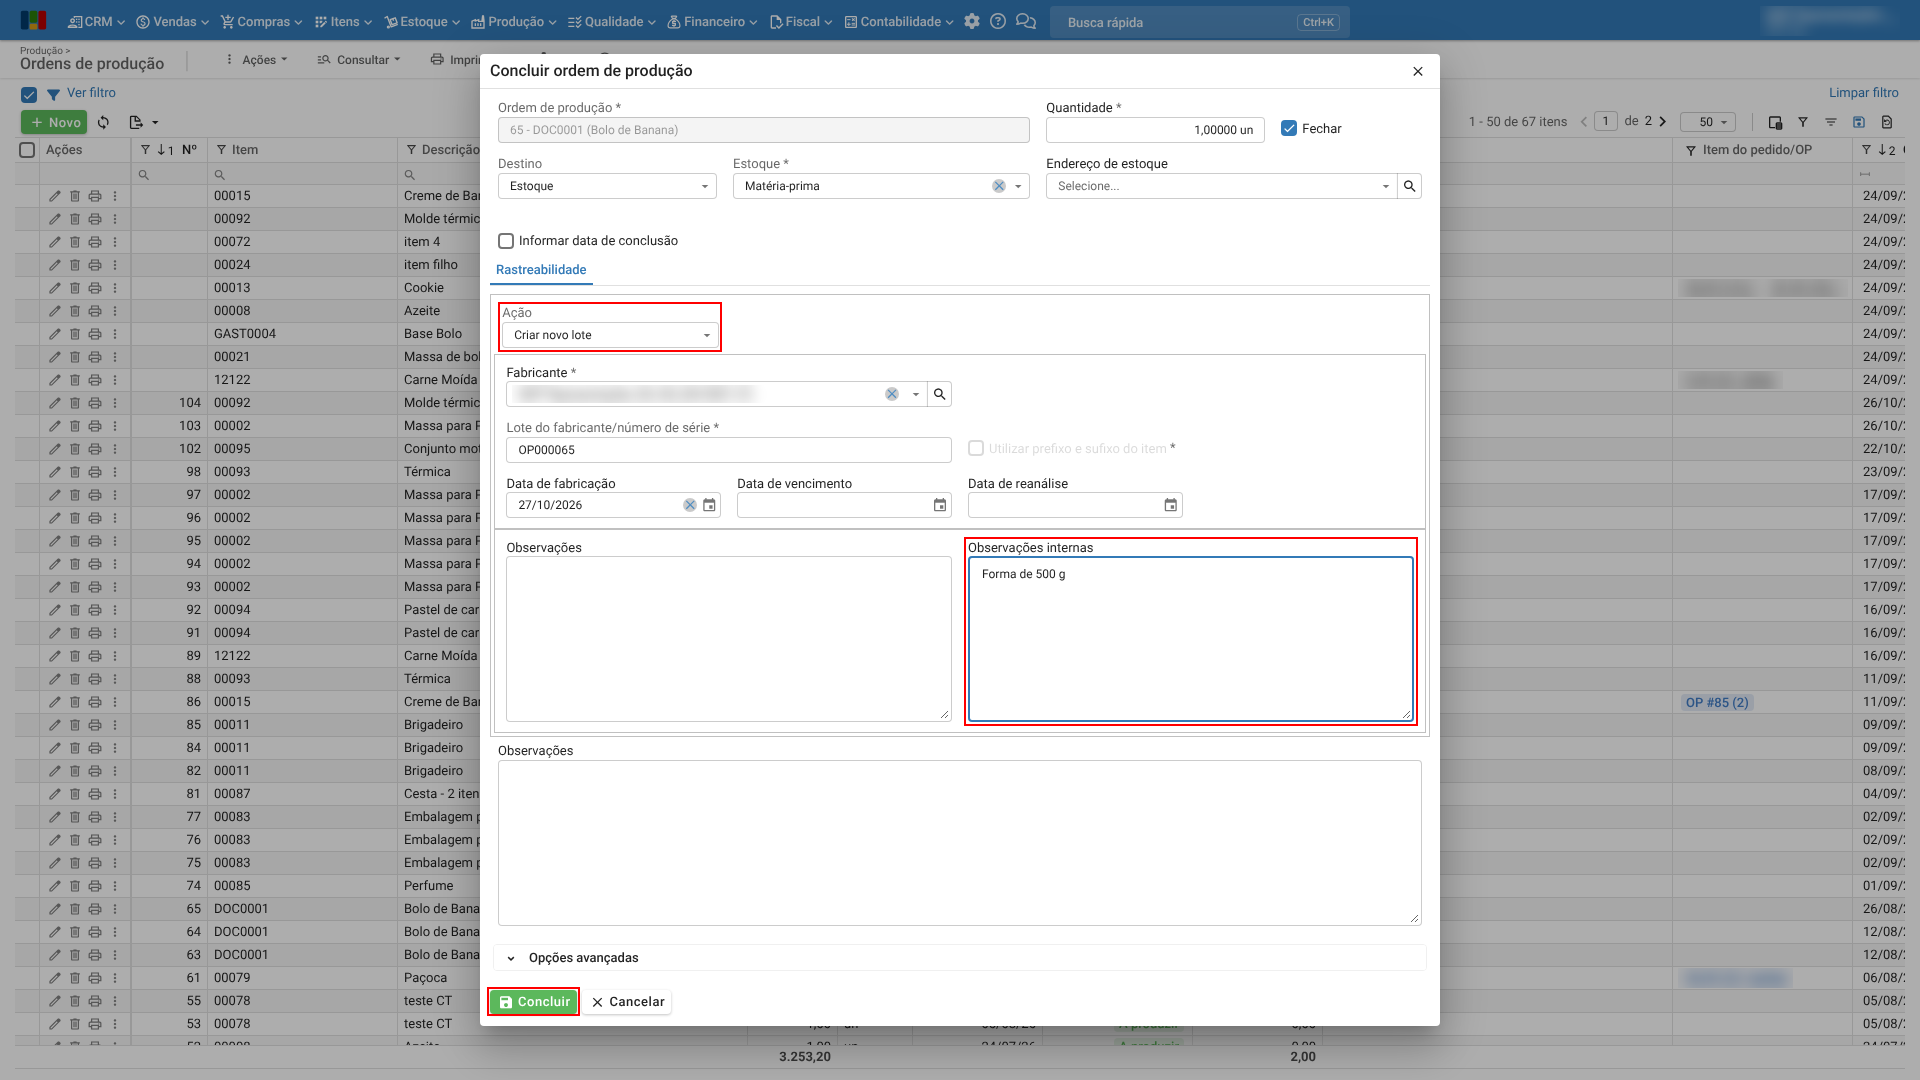Viewport: 1920px width, 1080px height.
Task: Refresh the production orders list
Action: coord(103,122)
